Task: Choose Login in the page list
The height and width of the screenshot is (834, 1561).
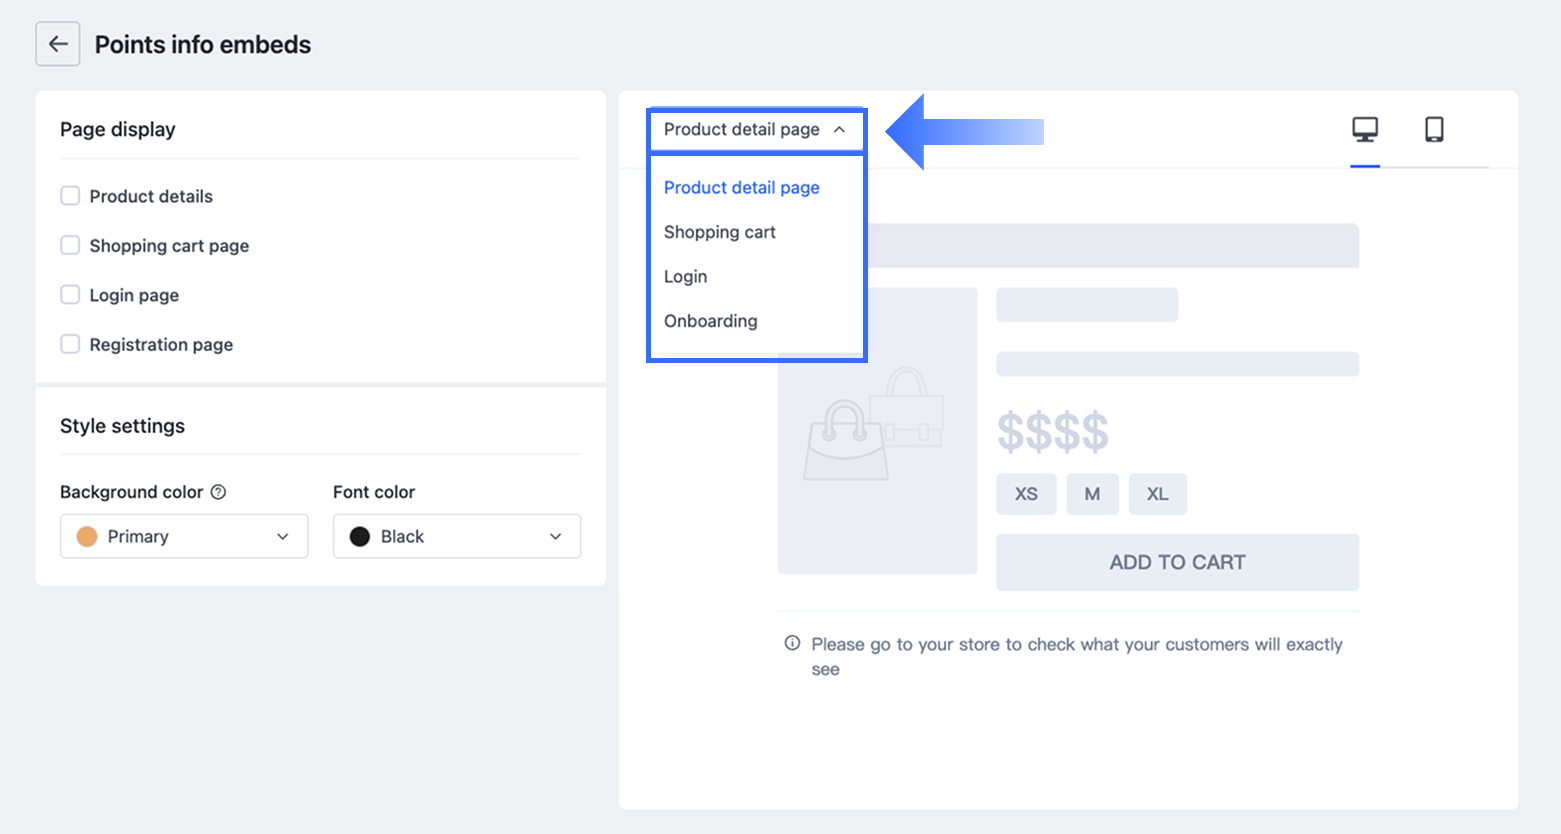Action: pos(686,276)
